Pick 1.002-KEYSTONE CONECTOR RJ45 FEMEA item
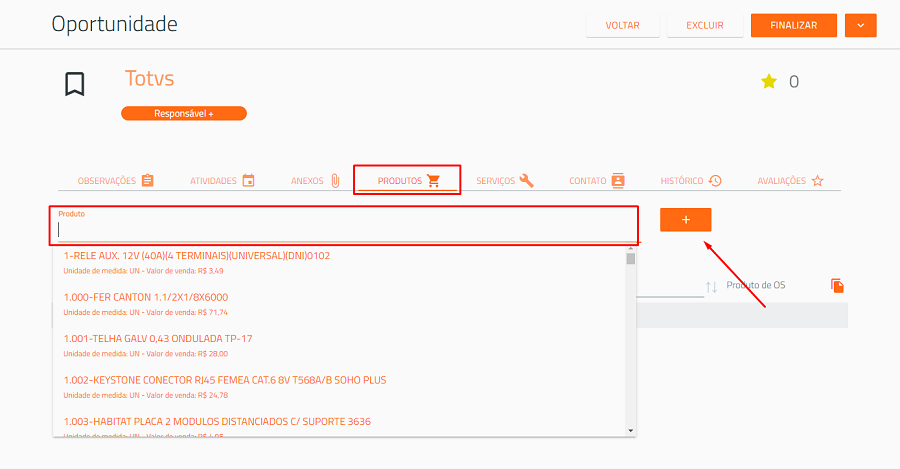This screenshot has height=469, width=900. [339, 387]
